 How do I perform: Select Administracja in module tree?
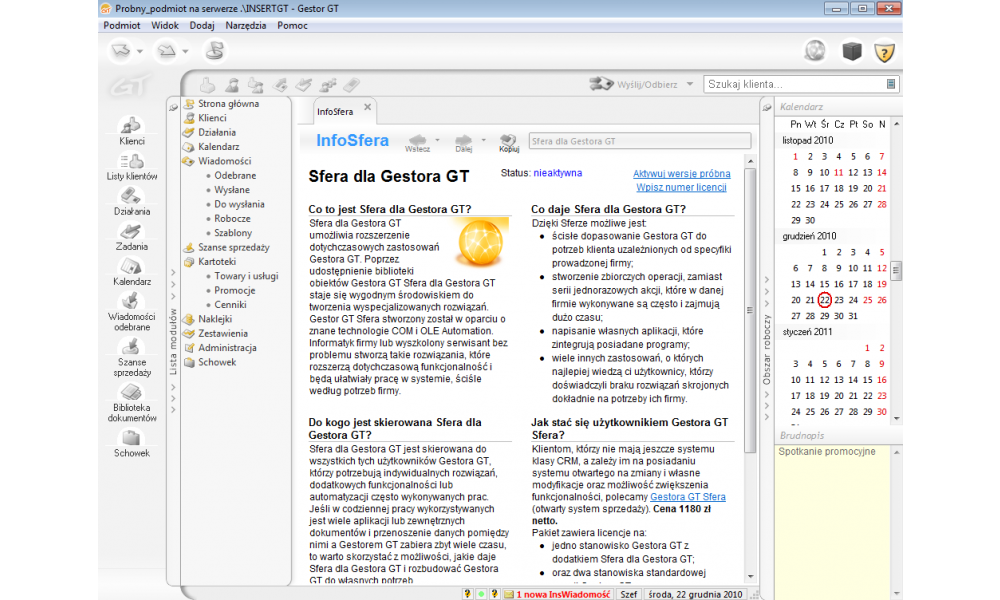[x=227, y=348]
